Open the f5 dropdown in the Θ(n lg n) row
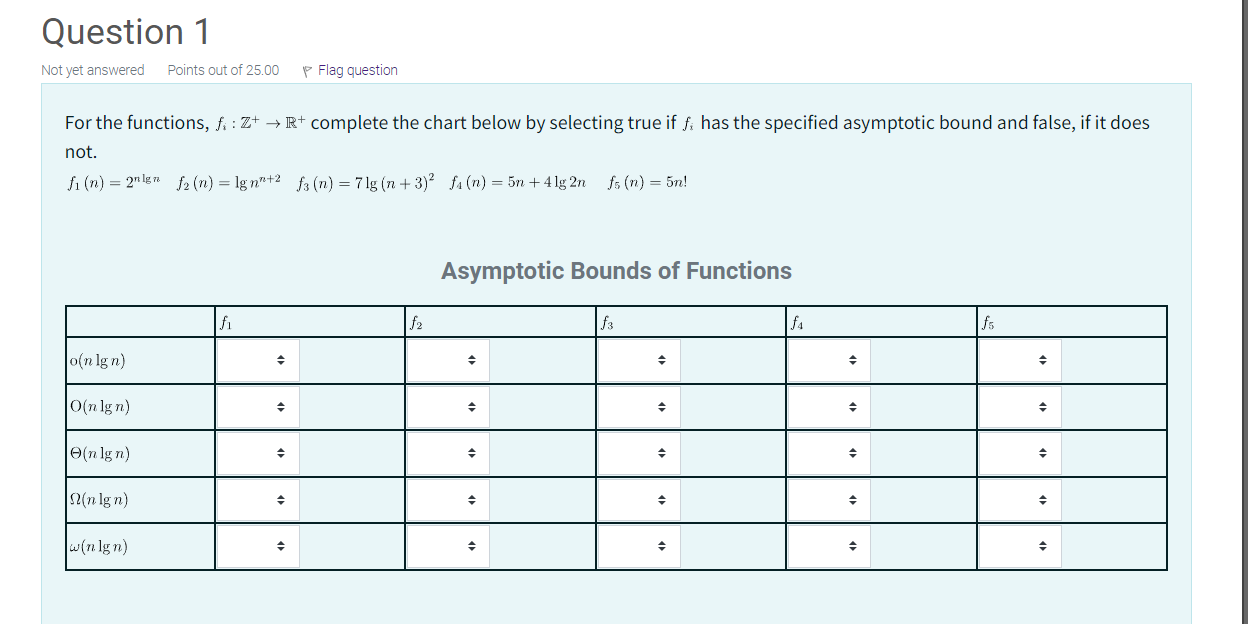This screenshot has height=624, width=1248. (1019, 453)
